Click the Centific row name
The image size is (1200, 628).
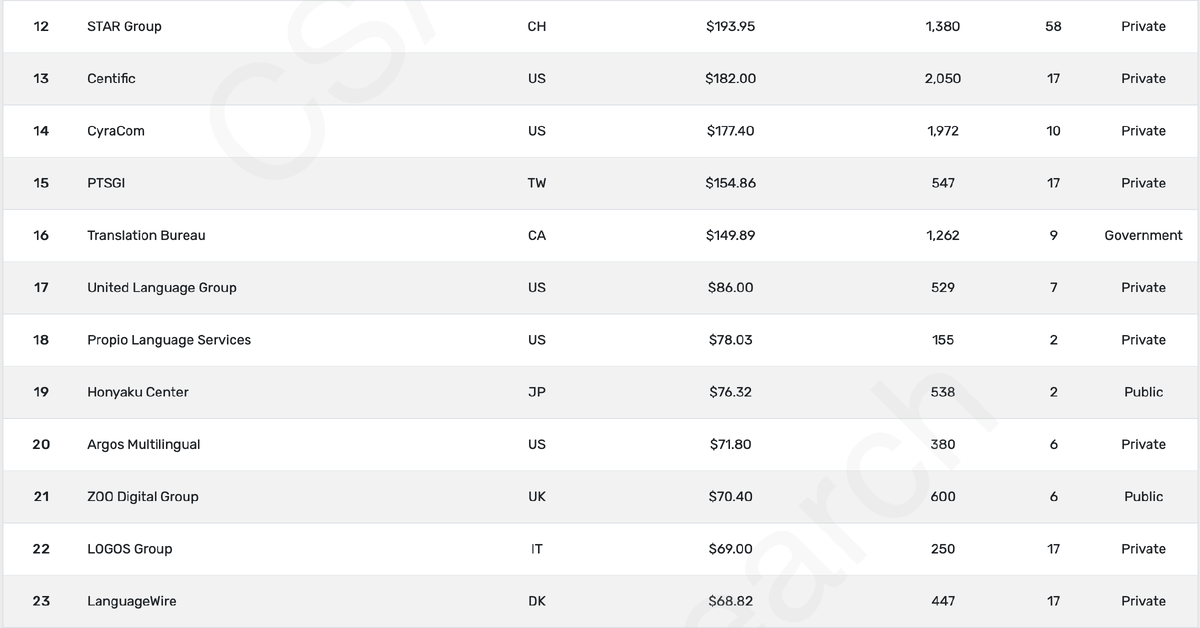(111, 78)
